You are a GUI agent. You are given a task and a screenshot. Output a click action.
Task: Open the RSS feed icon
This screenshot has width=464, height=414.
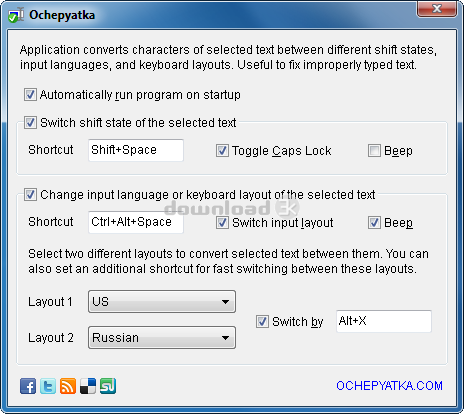[x=68, y=386]
